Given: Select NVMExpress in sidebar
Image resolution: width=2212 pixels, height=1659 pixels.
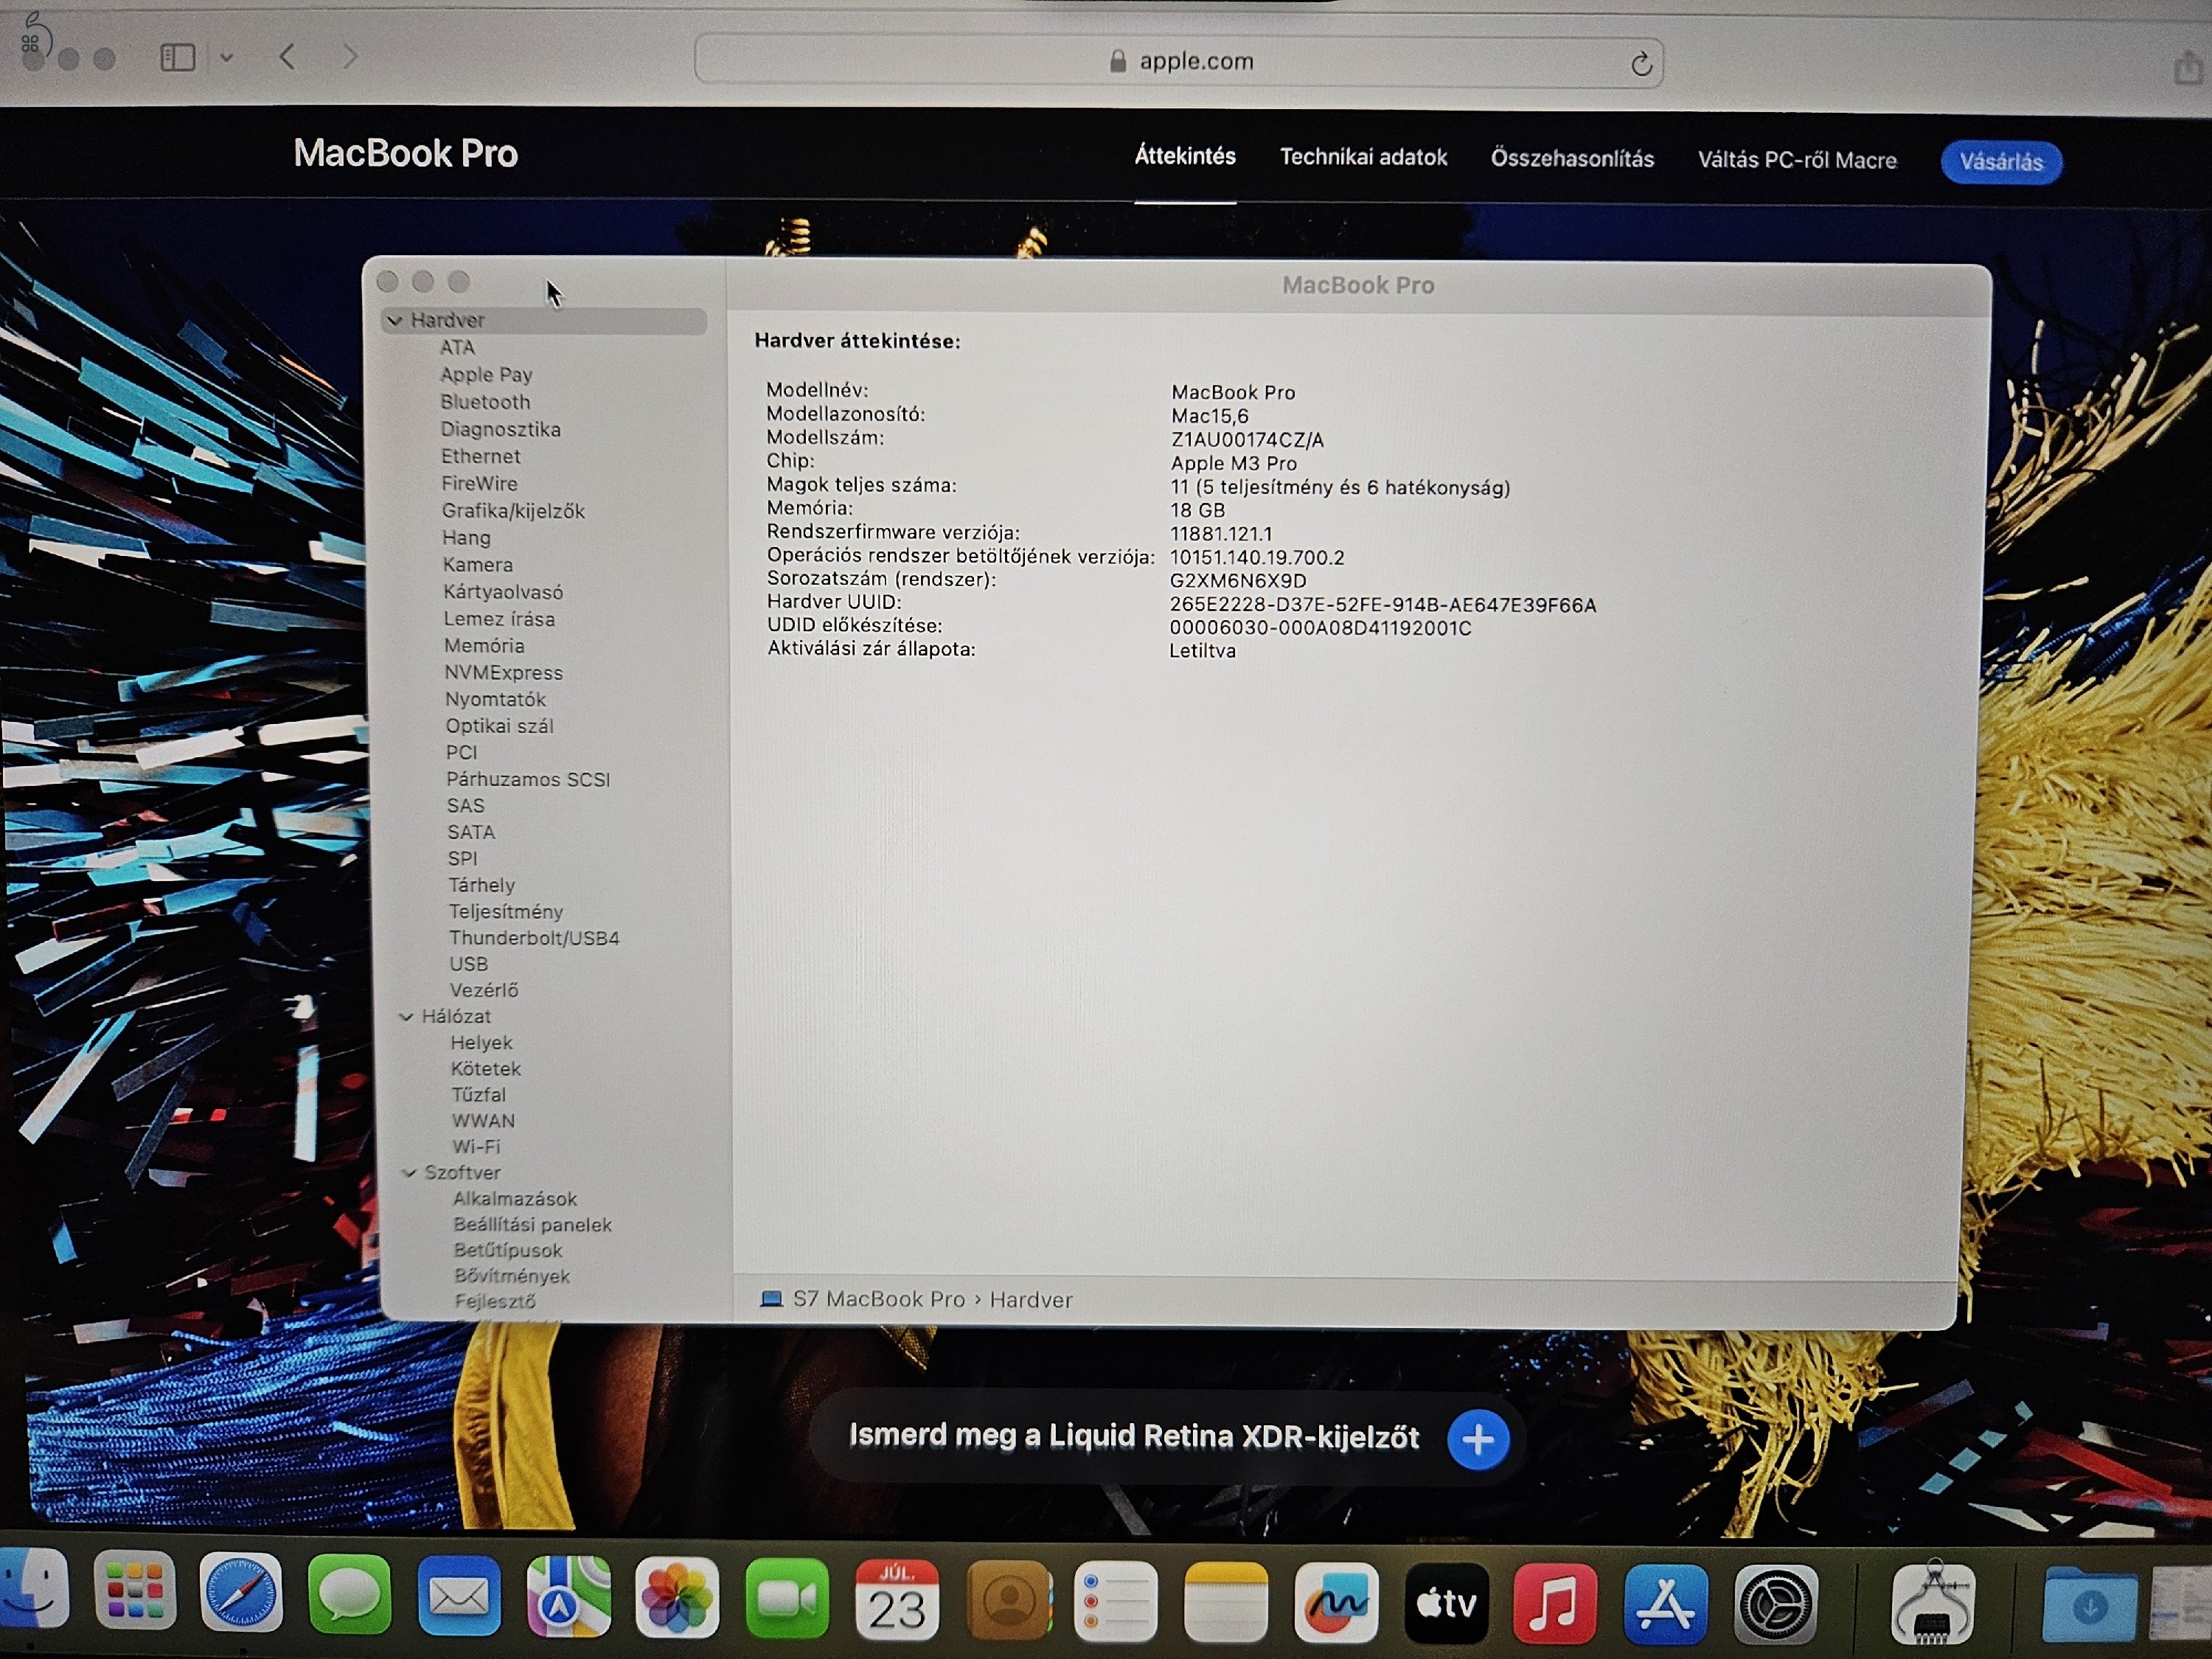Looking at the screenshot, I should (503, 672).
